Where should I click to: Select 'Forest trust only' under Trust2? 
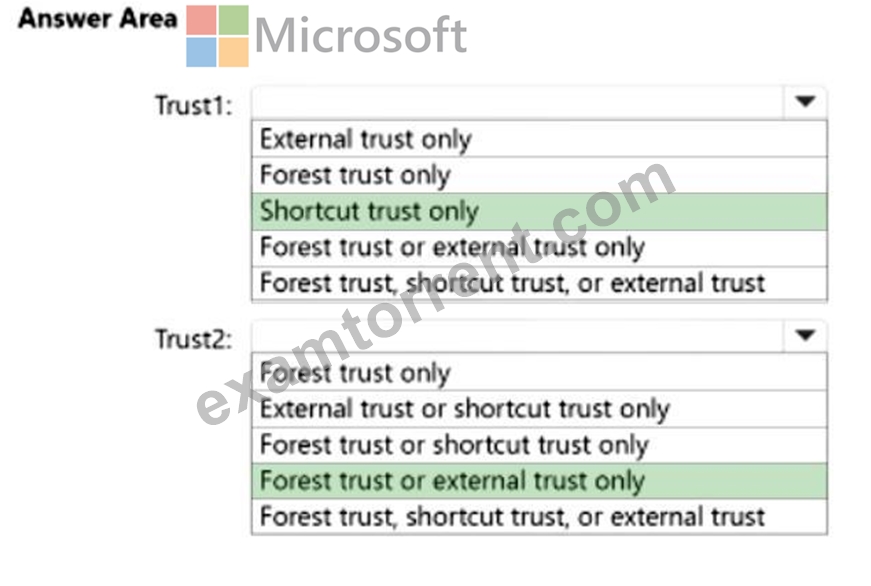click(x=539, y=373)
